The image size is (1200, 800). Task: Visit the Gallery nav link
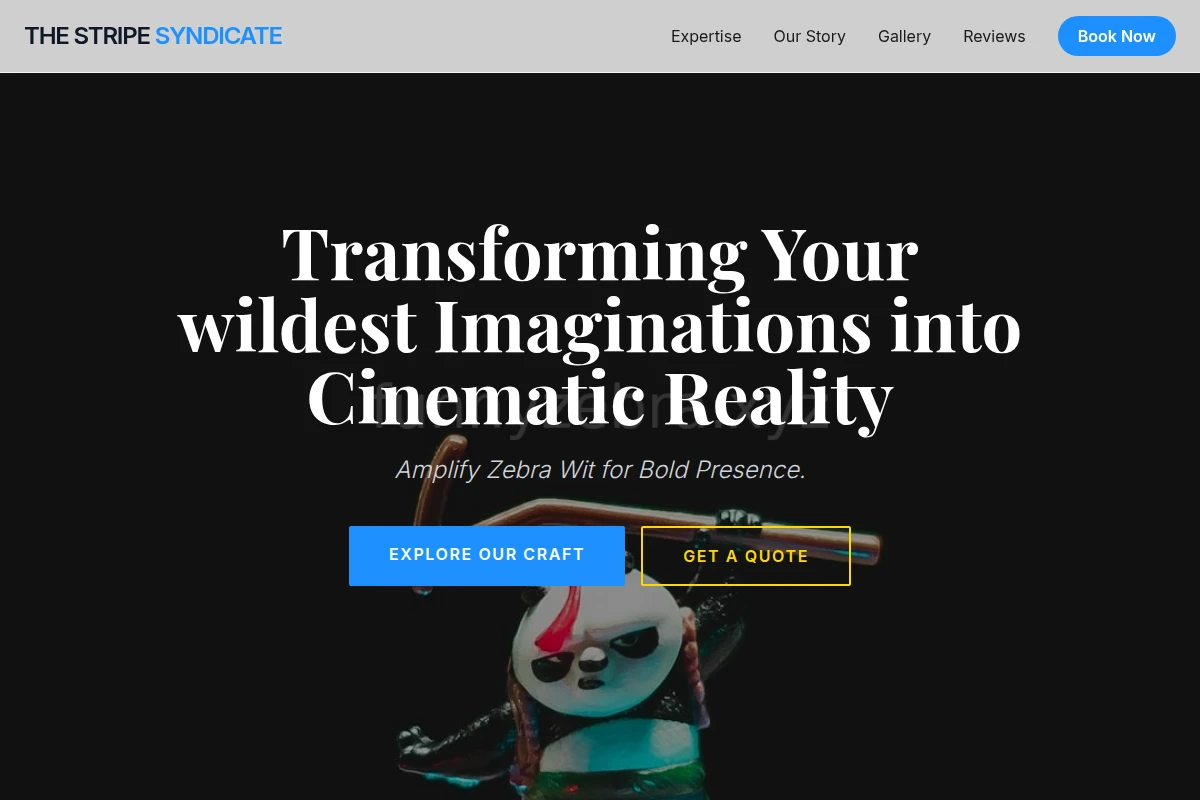(x=904, y=36)
